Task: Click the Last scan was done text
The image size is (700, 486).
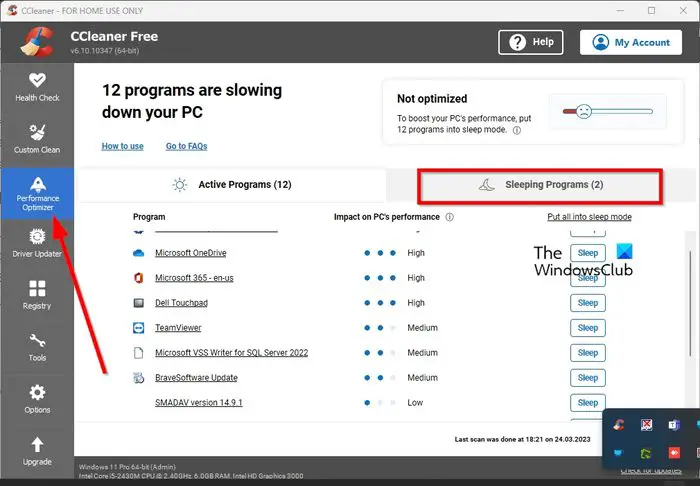Action: click(522, 440)
